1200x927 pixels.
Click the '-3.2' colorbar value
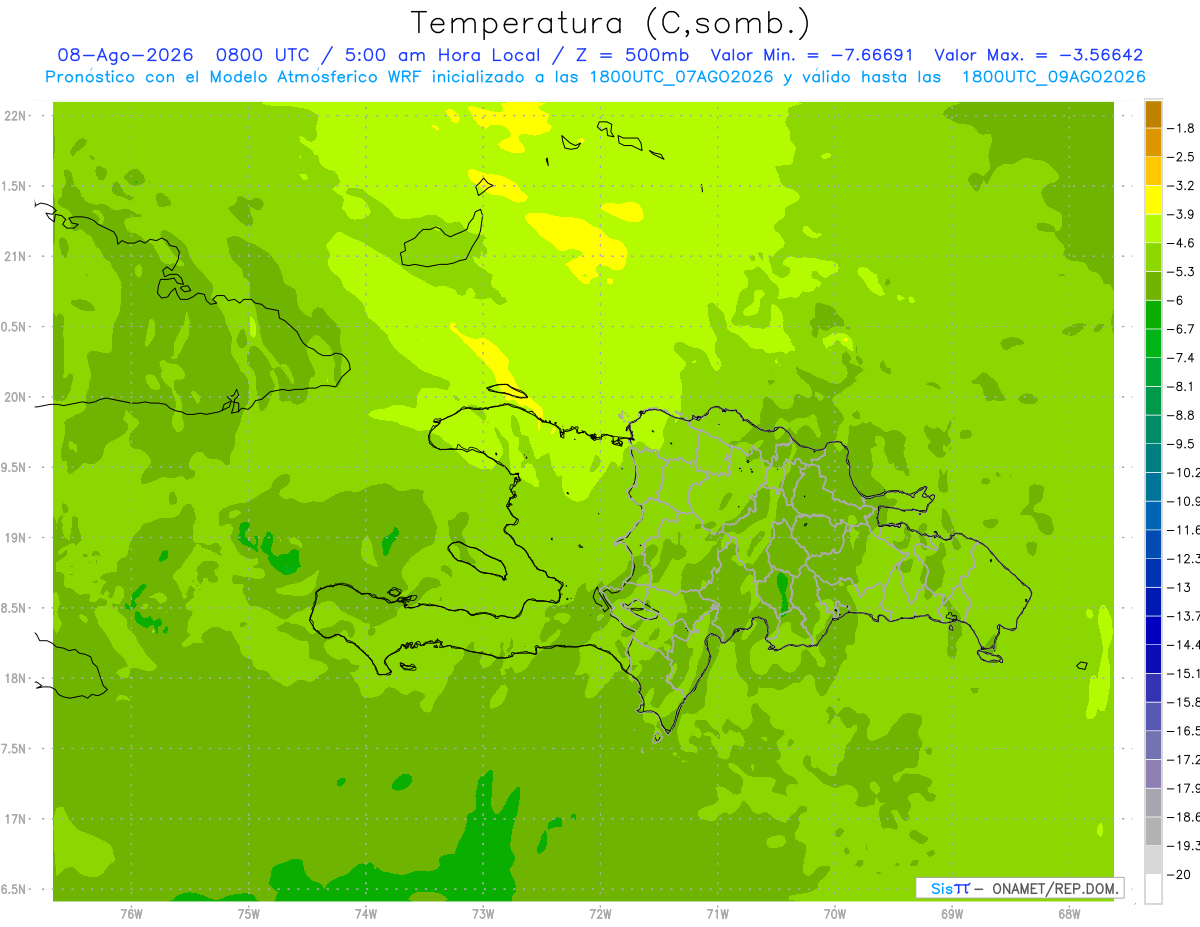(x=1183, y=186)
